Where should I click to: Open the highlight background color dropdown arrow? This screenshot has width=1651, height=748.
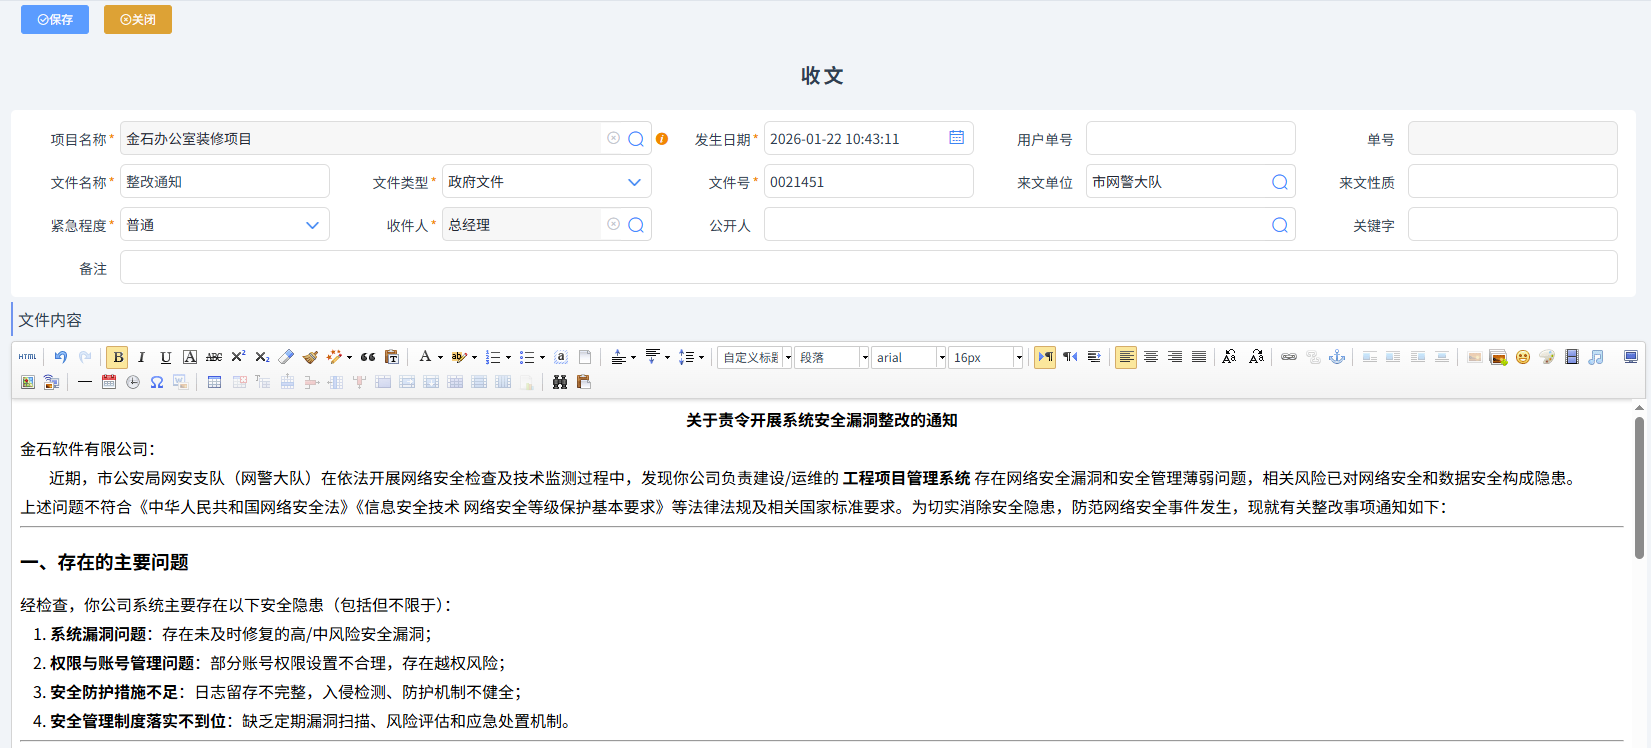(474, 357)
